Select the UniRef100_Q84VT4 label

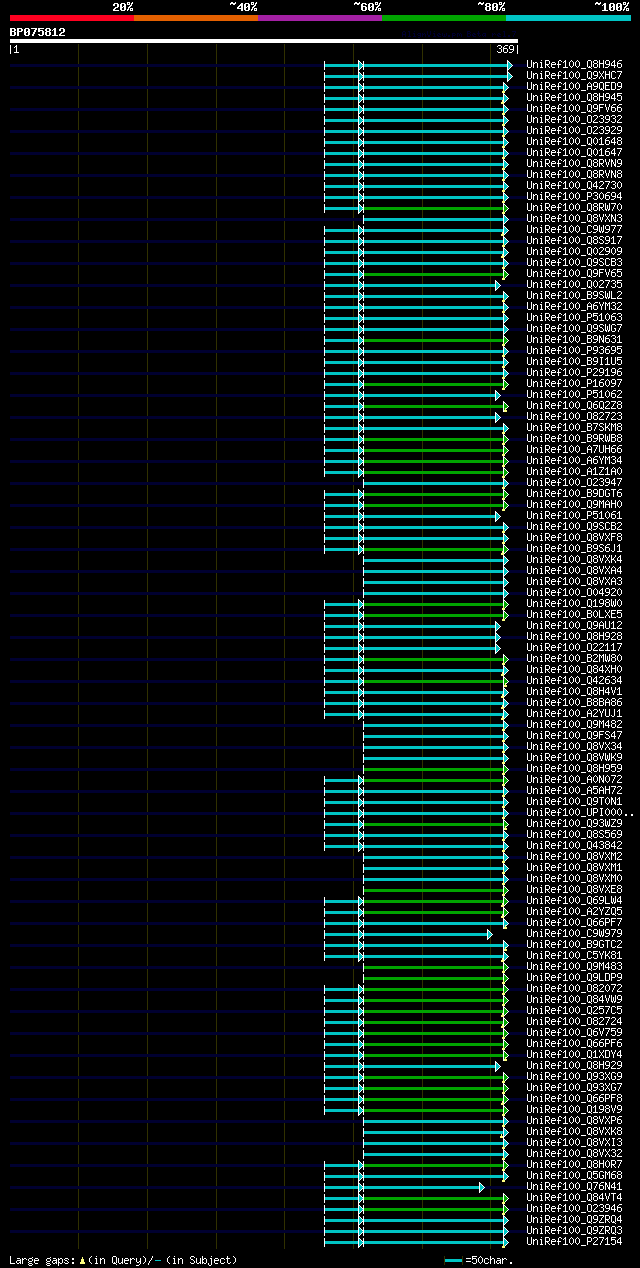(575, 1197)
